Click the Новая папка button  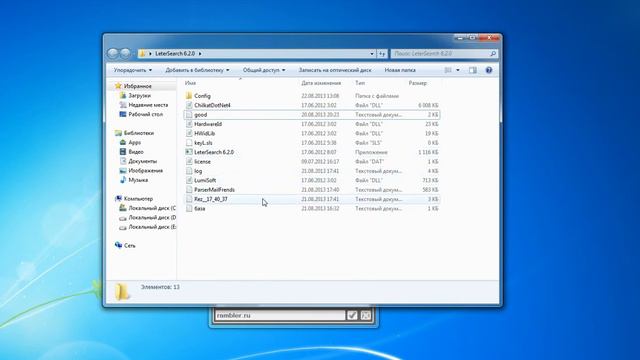[x=400, y=70]
